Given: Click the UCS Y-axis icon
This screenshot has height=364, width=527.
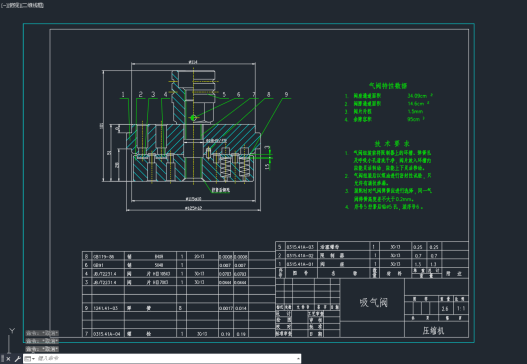Looking at the screenshot, I should point(12,331).
